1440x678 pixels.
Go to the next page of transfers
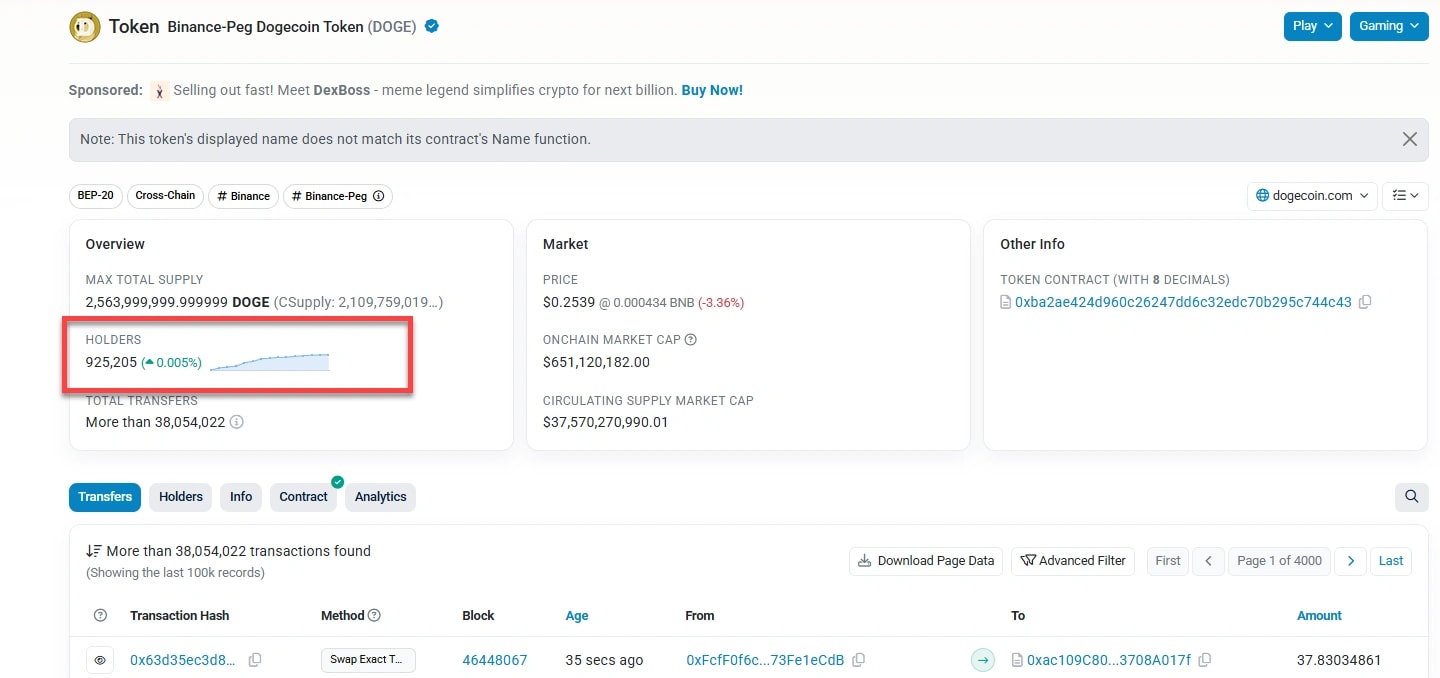click(x=1350, y=561)
